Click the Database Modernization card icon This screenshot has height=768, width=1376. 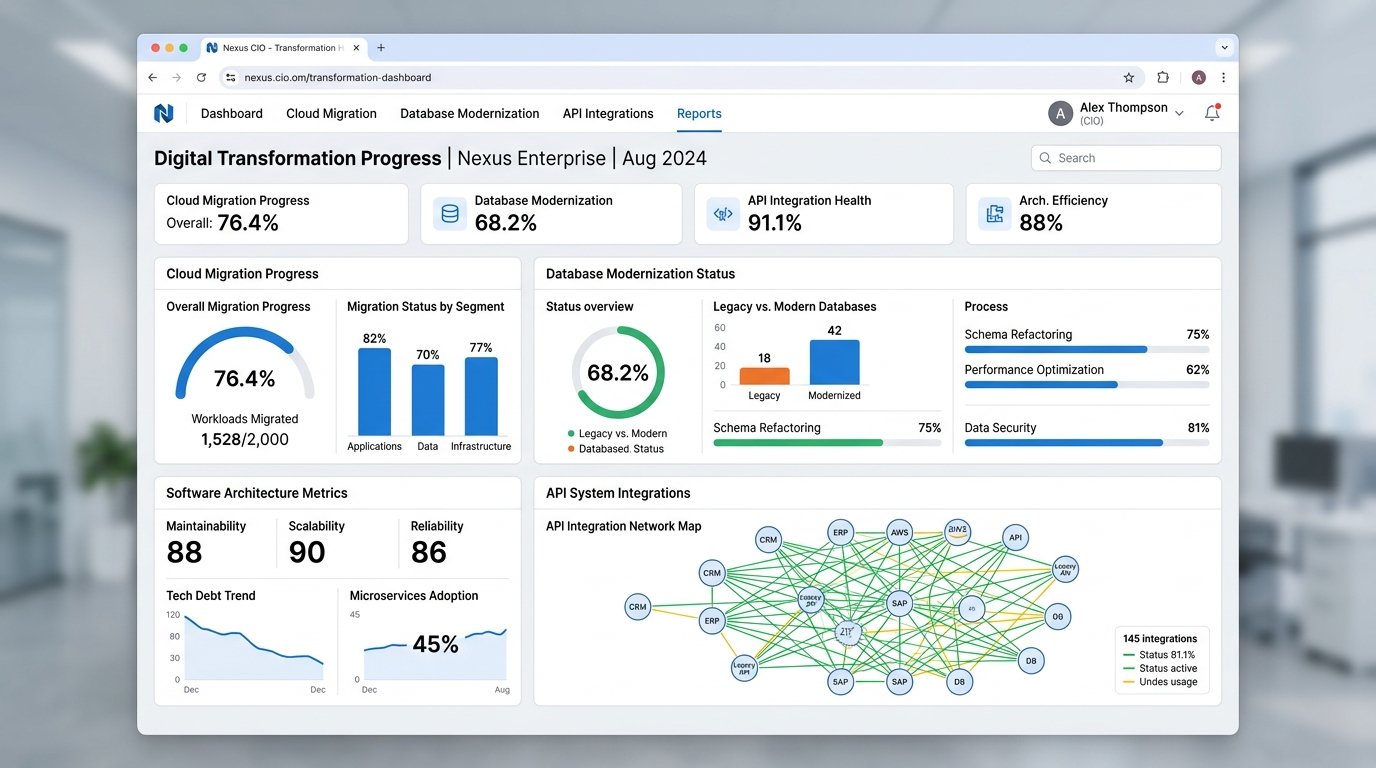450,213
